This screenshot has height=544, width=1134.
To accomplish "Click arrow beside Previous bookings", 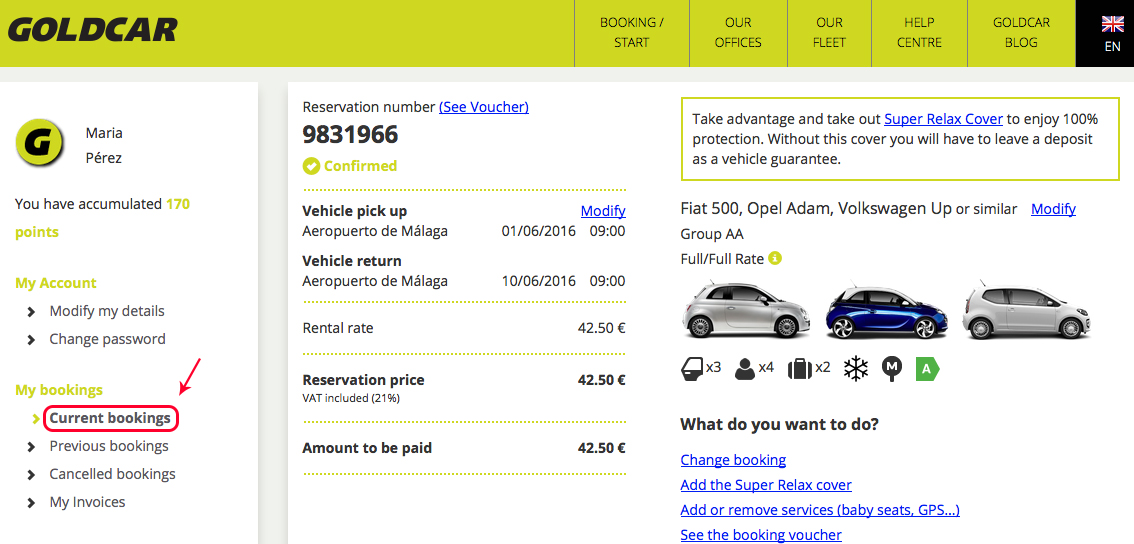I will (31, 447).
